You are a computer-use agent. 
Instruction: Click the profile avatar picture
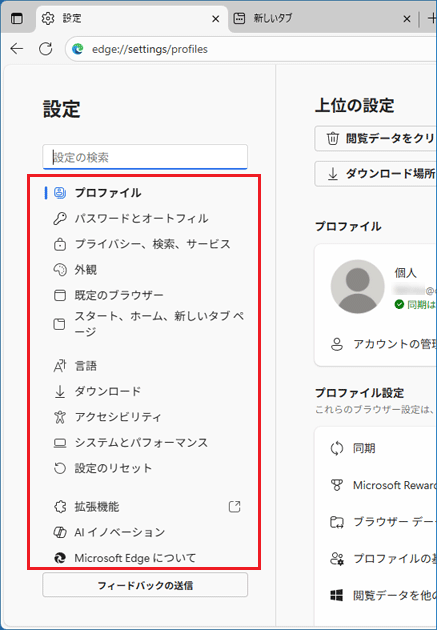click(357, 286)
